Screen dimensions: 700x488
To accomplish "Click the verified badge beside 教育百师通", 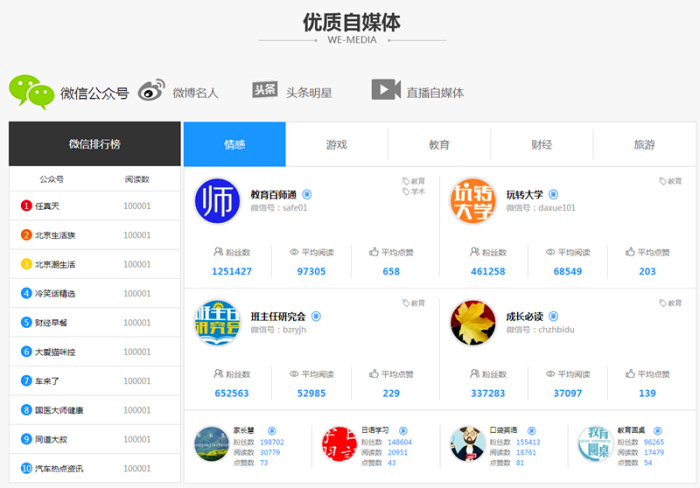I will pyautogui.click(x=306, y=194).
